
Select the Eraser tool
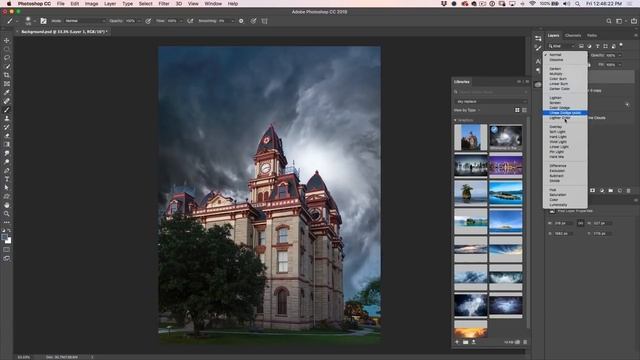tap(7, 136)
